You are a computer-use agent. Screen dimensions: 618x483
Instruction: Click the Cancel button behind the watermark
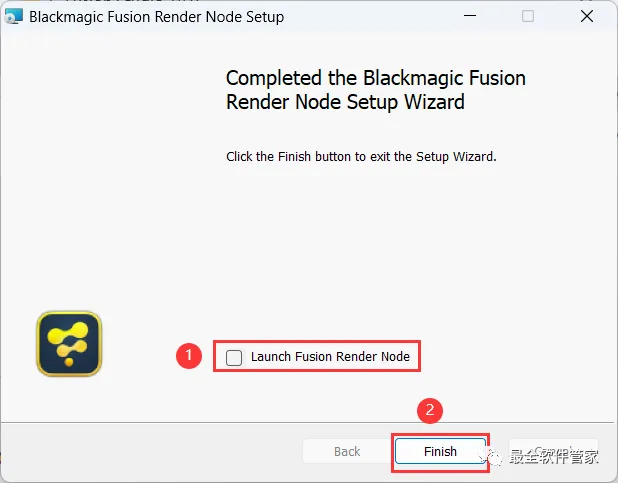coord(553,451)
